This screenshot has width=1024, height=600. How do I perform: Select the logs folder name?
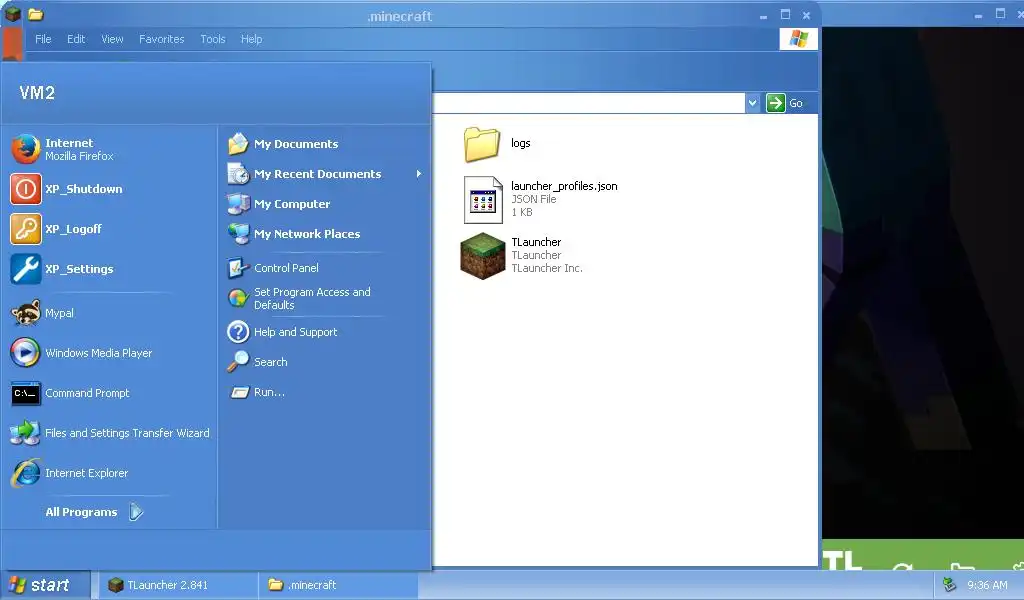[x=520, y=143]
